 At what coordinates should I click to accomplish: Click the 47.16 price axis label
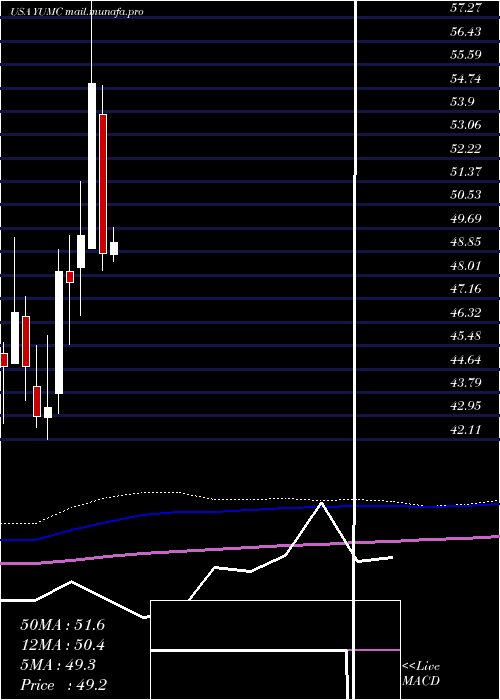(466, 289)
